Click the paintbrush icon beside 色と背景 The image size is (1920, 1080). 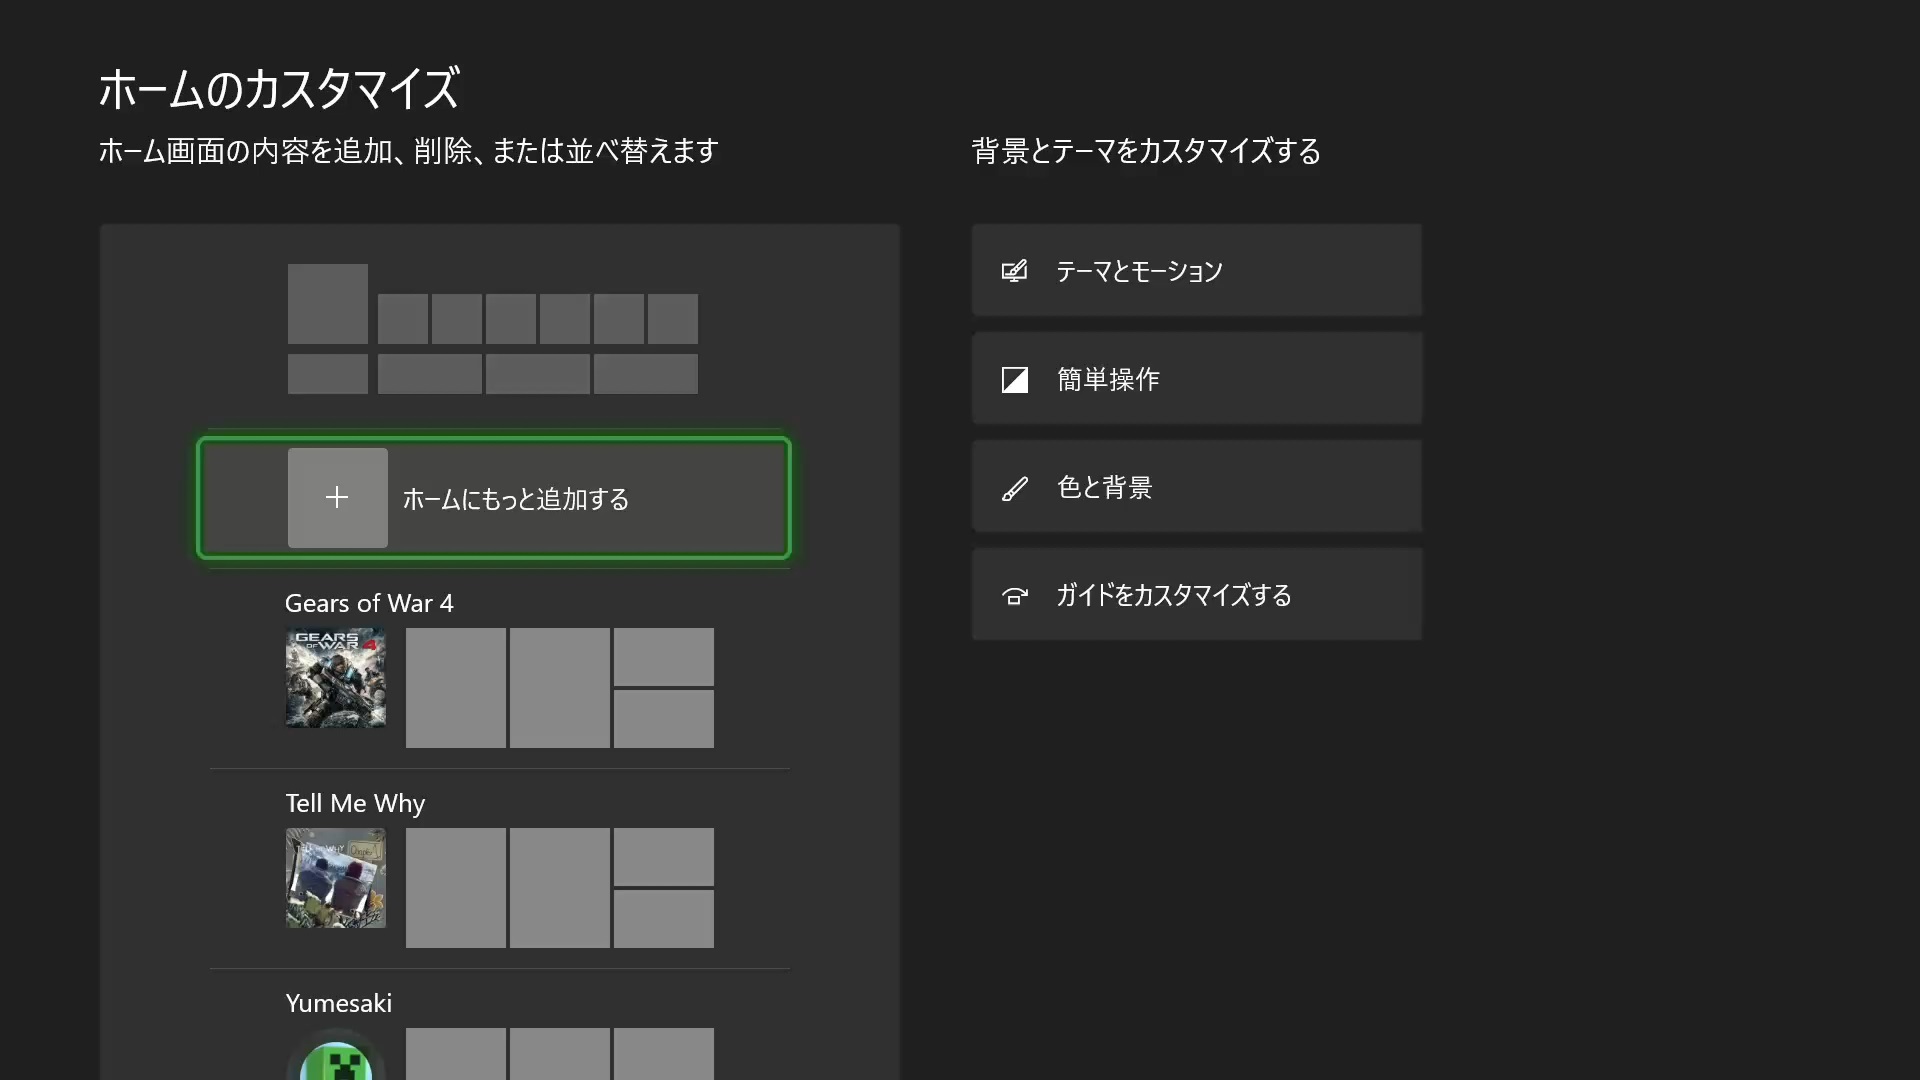click(1014, 488)
